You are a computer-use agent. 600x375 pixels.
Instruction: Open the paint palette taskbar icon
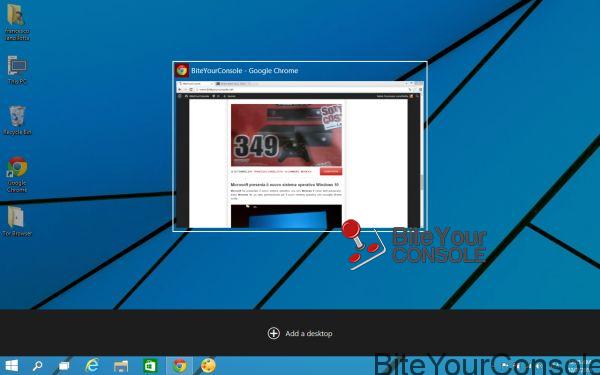[209, 365]
